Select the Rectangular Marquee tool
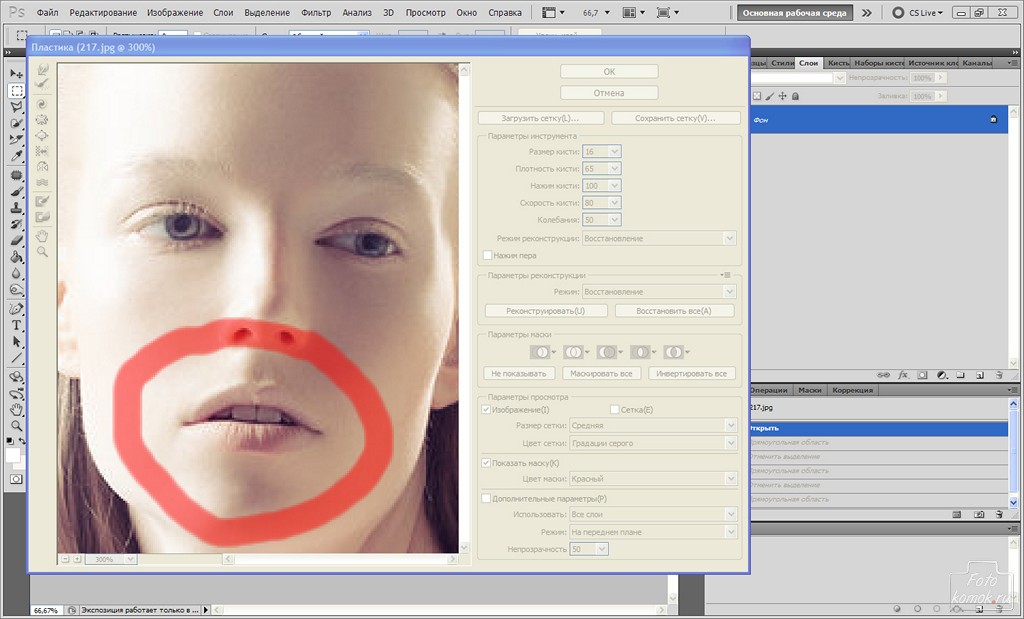Viewport: 1024px width, 619px height. point(17,90)
